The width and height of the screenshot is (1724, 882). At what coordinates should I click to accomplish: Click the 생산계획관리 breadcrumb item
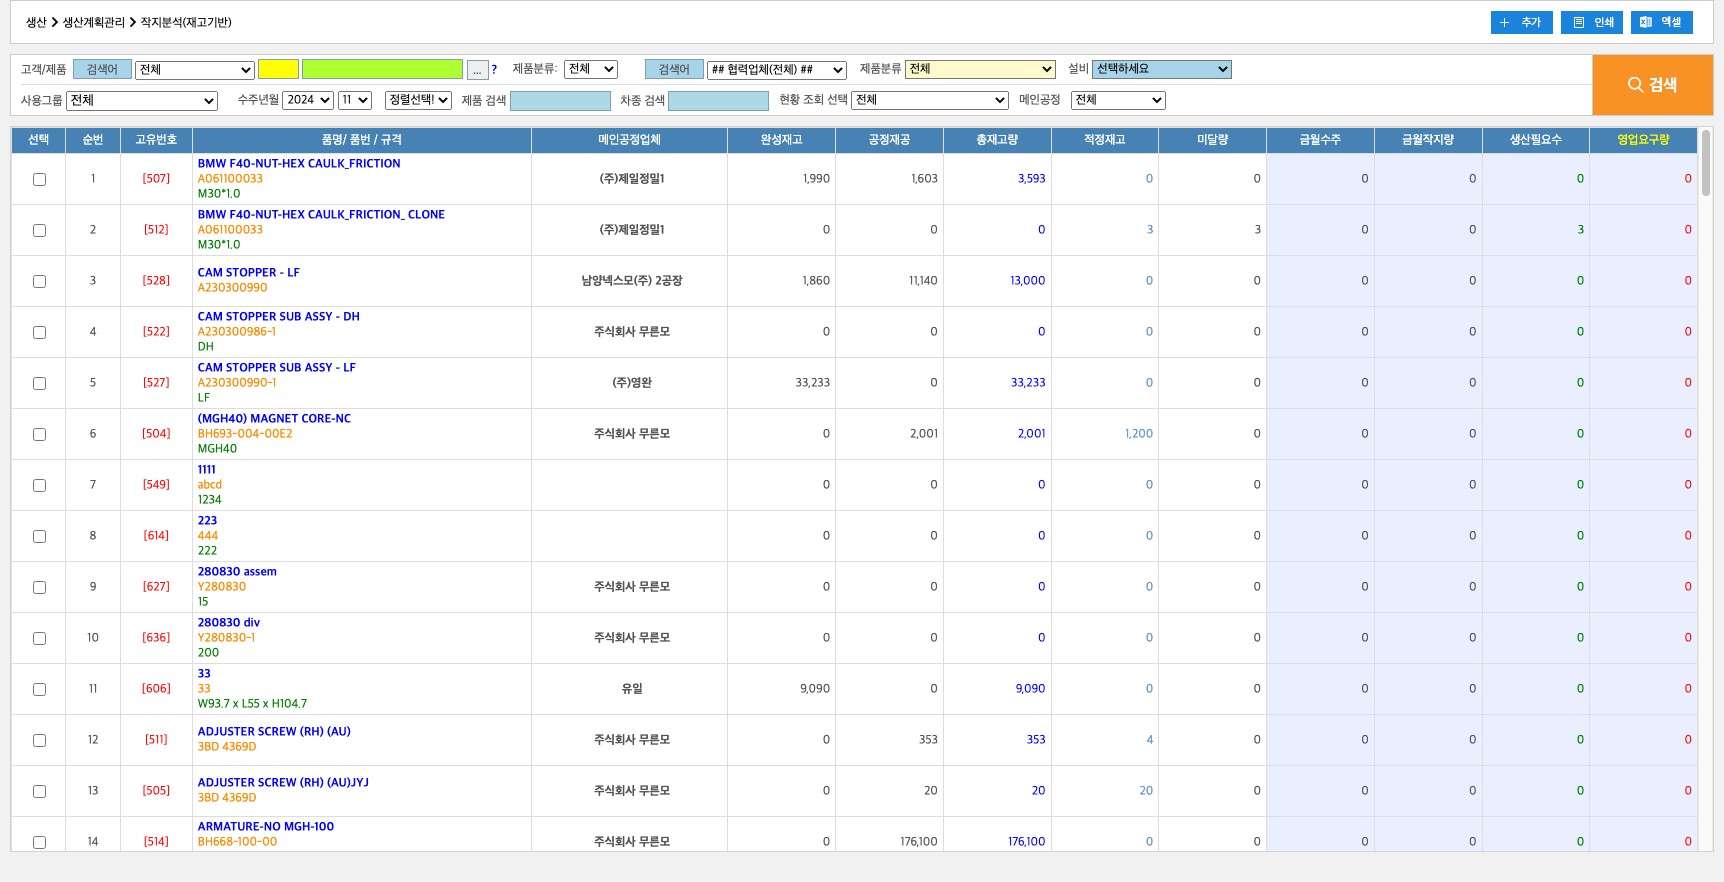click(94, 22)
